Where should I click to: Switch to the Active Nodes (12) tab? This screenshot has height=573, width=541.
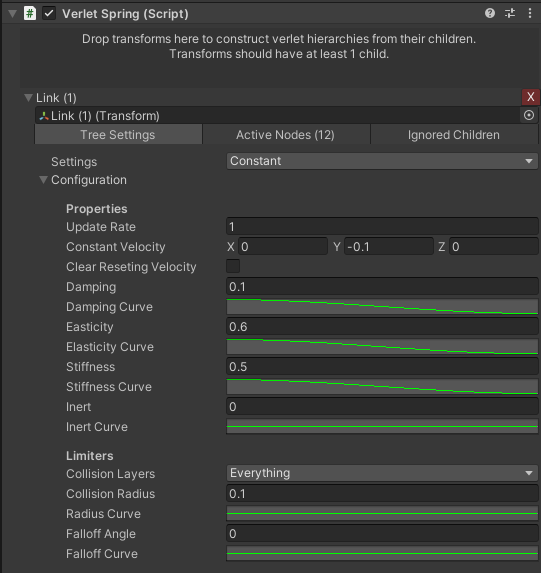[x=286, y=135]
